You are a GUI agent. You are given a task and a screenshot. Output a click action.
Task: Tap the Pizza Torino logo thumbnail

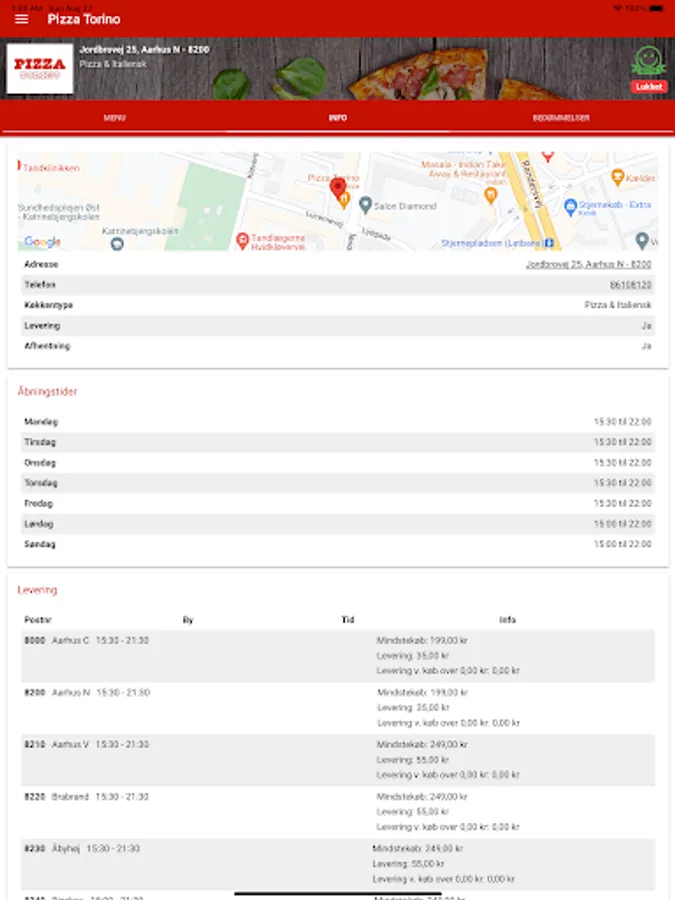click(40, 68)
